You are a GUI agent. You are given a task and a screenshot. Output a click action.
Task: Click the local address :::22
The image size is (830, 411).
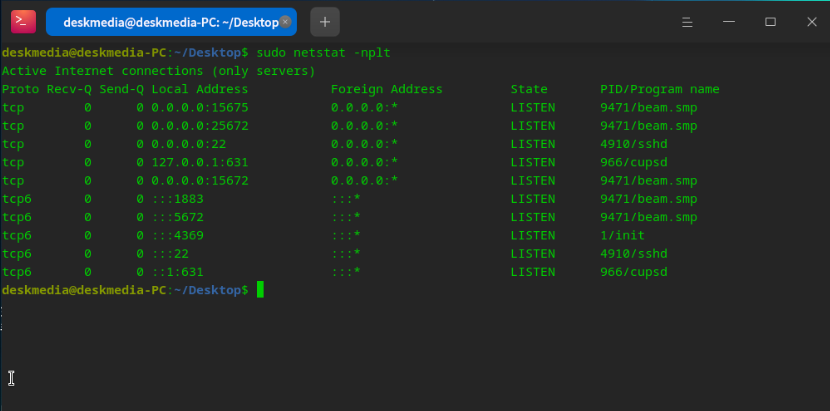[x=170, y=254]
